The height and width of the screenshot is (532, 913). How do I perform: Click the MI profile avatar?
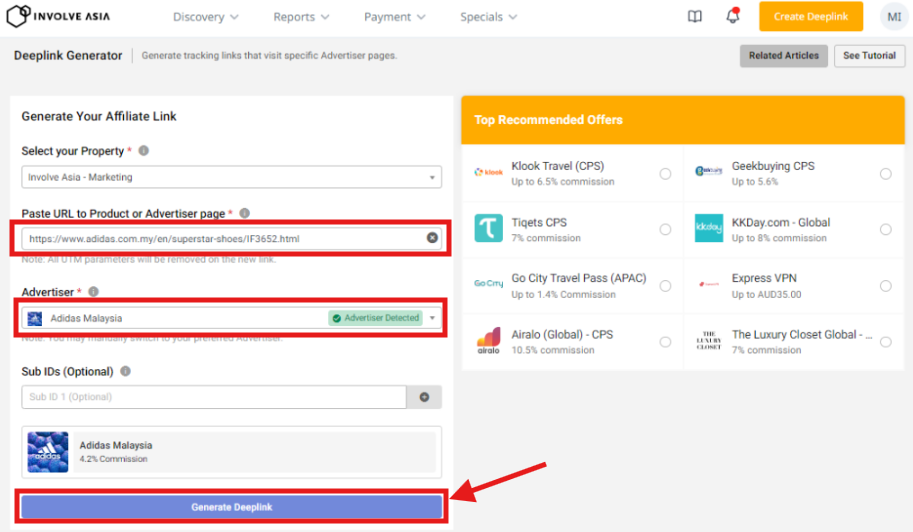coord(893,17)
